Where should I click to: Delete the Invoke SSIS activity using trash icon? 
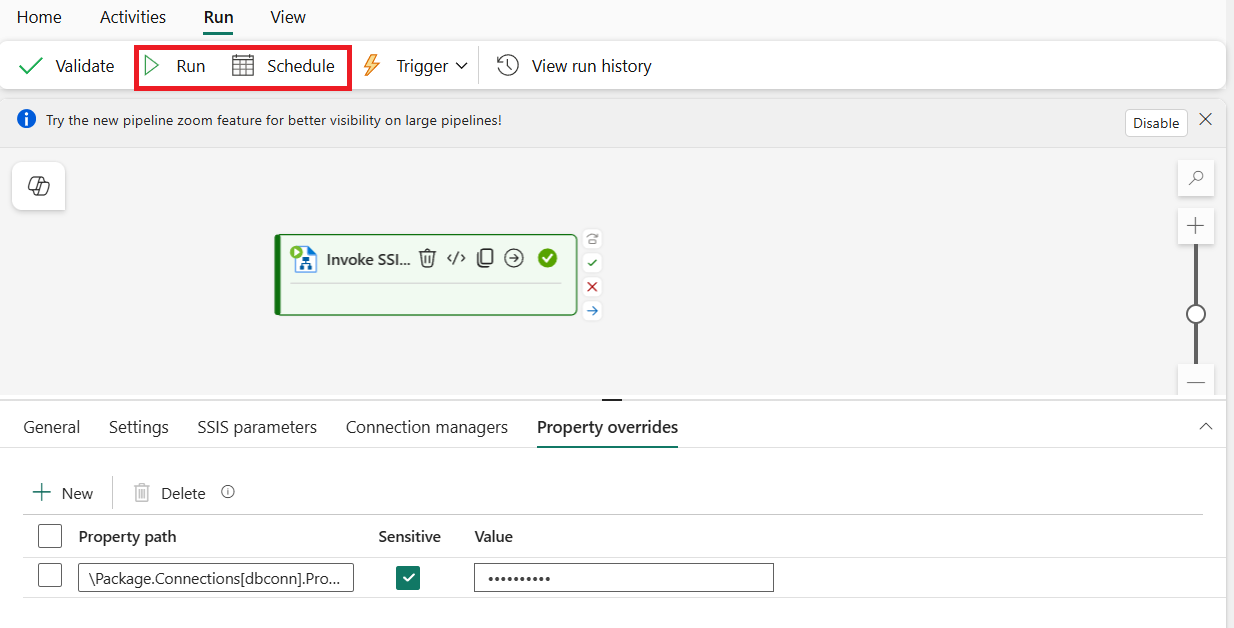[x=427, y=259]
